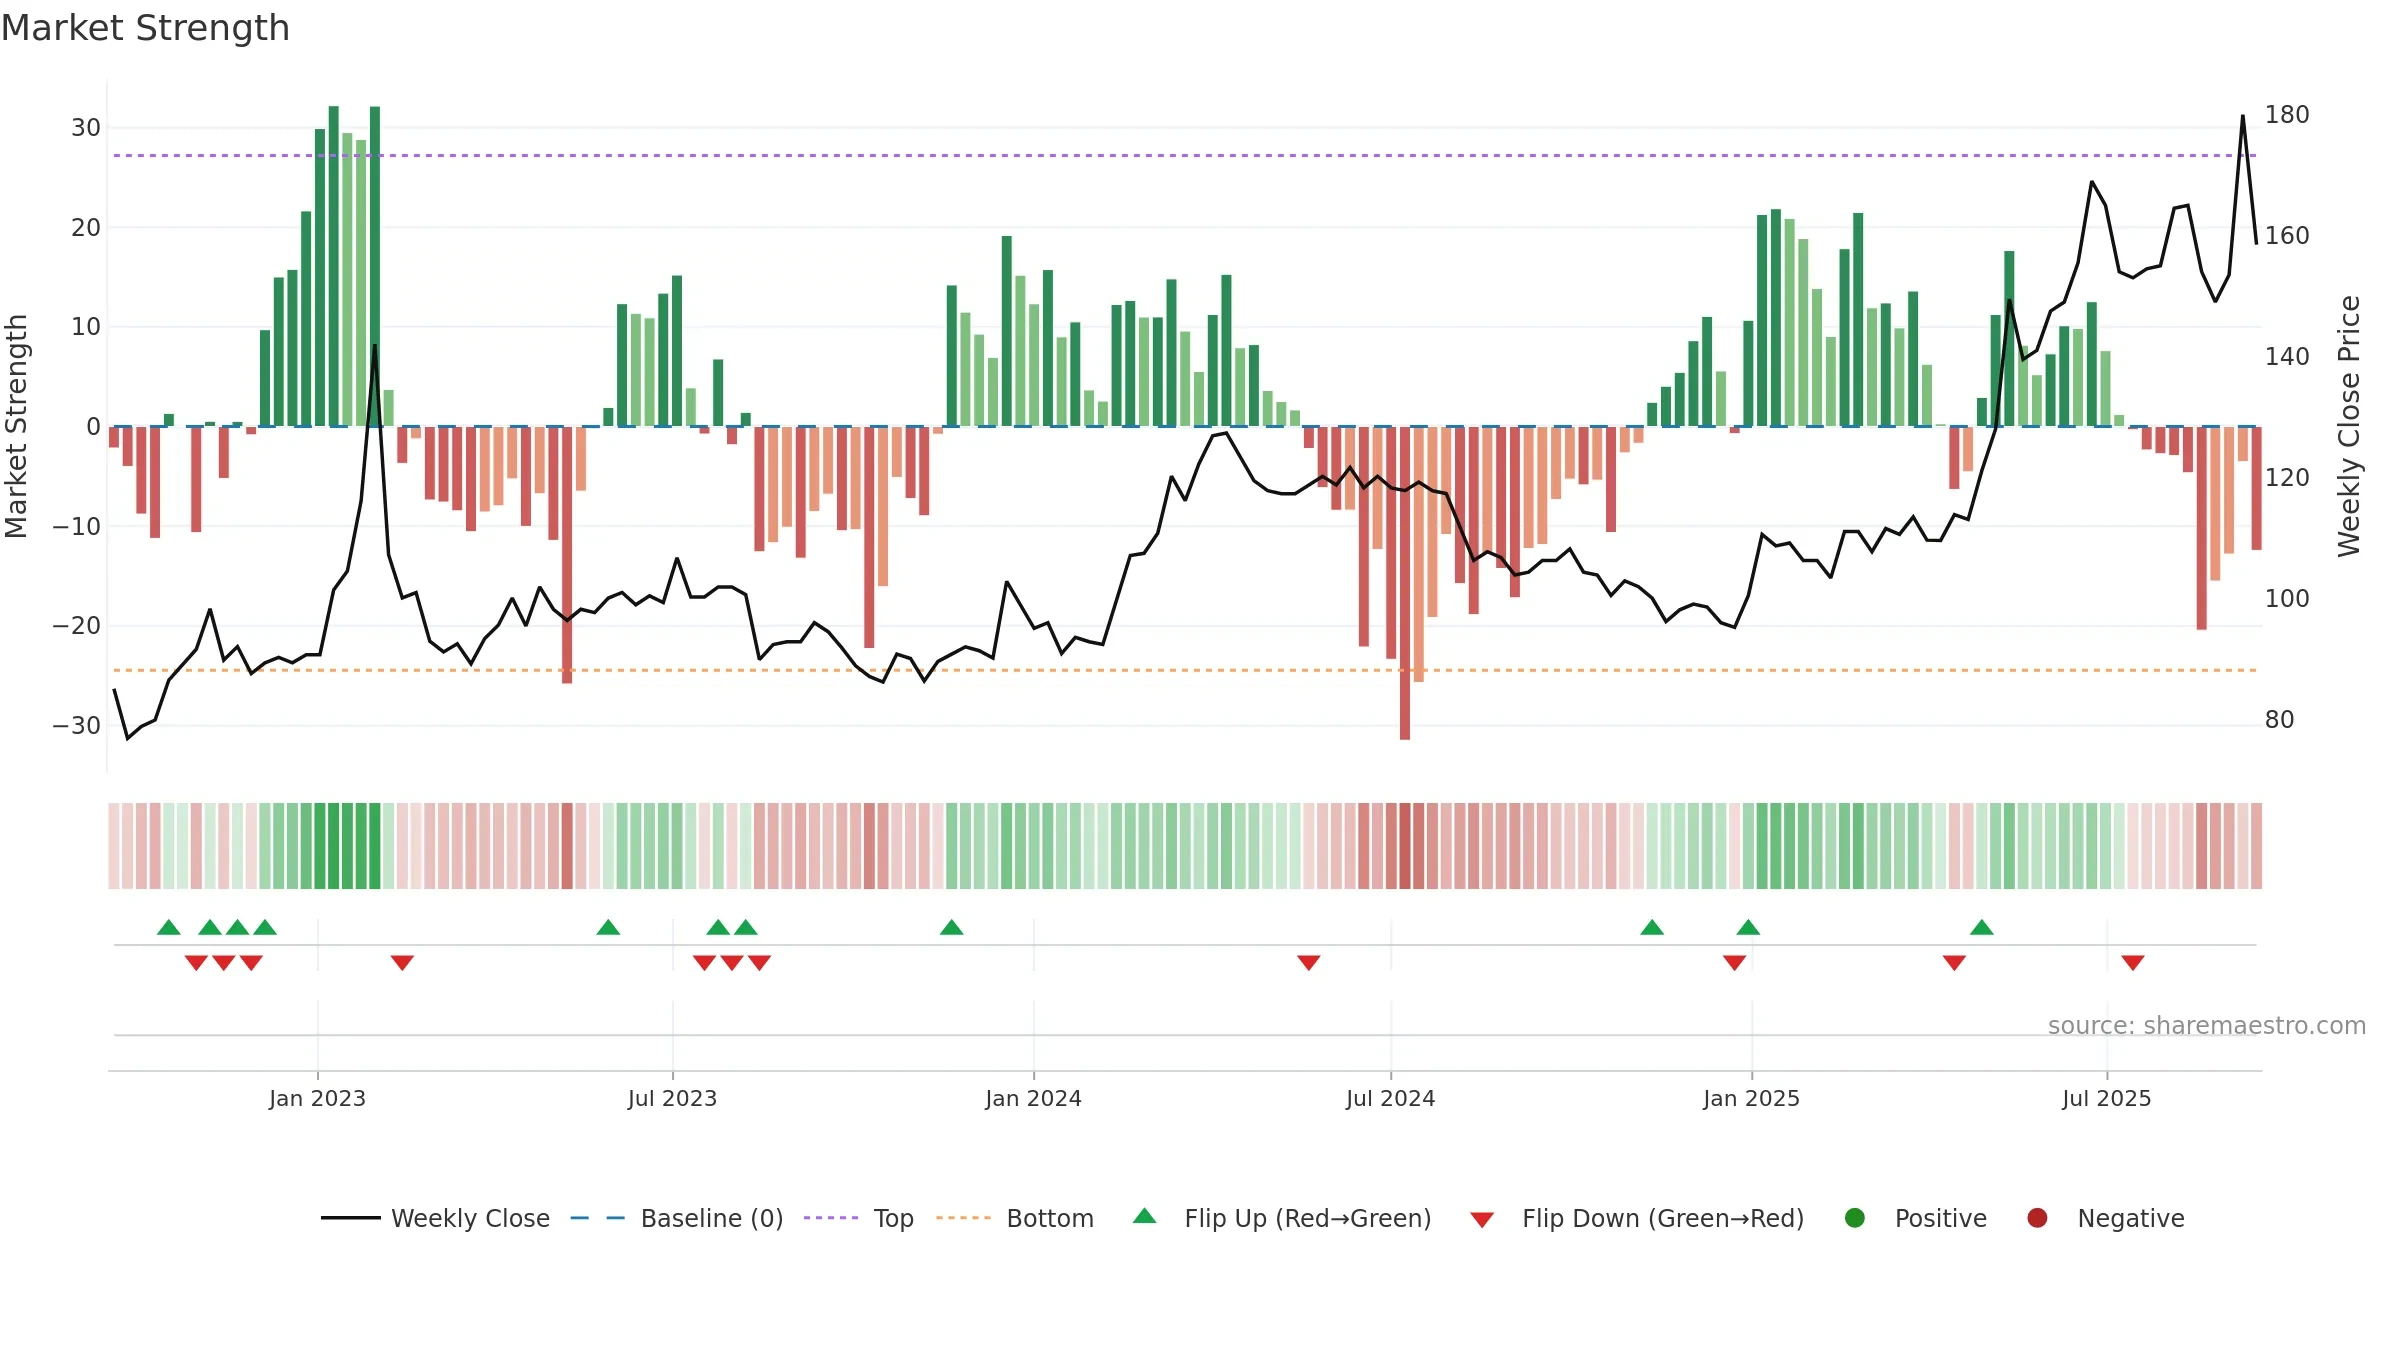Screen dimensions: 2400x1350
Task: Click the dark red Negative dot in the legend
Action: tap(2037, 1218)
